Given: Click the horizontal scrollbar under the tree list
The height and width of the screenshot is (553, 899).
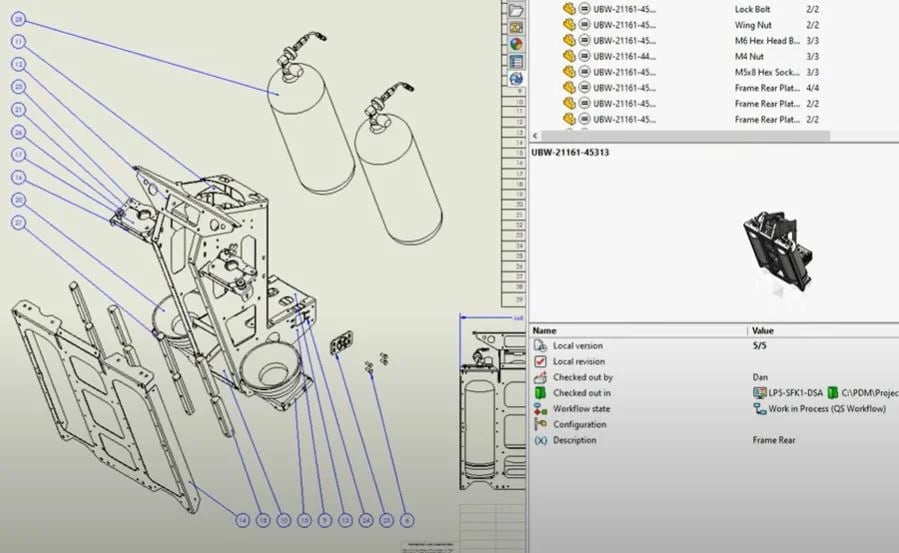Looking at the screenshot, I should 685,136.
